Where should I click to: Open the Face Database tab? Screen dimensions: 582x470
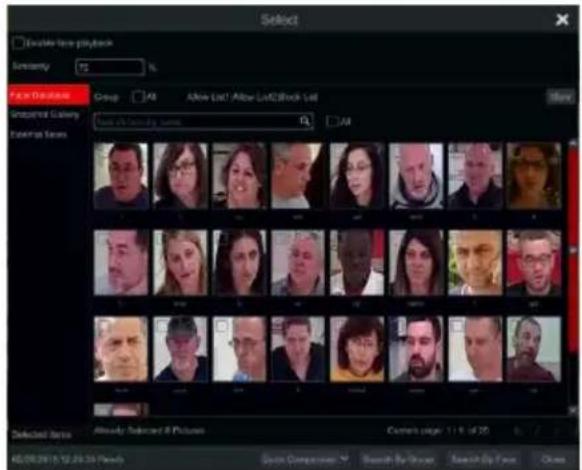coord(48,95)
